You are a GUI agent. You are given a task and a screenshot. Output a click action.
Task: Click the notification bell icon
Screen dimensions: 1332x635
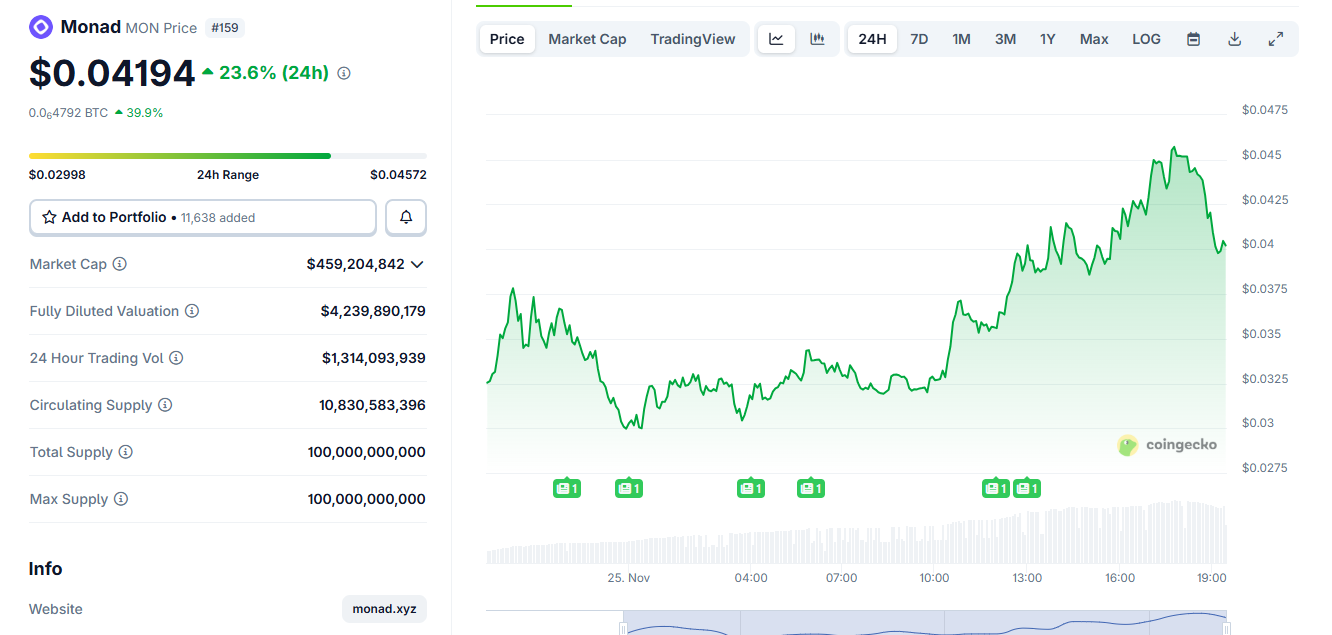405,217
